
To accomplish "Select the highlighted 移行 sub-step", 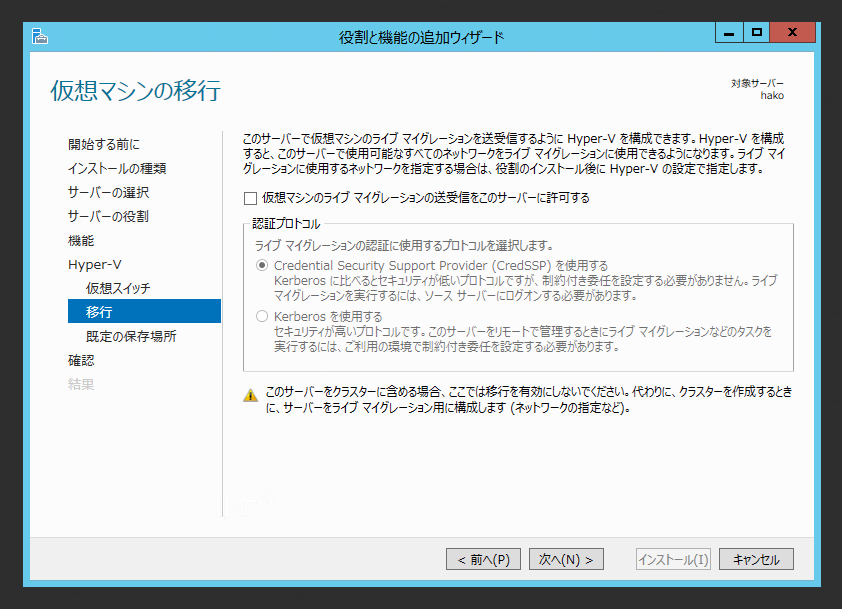I will tap(144, 311).
